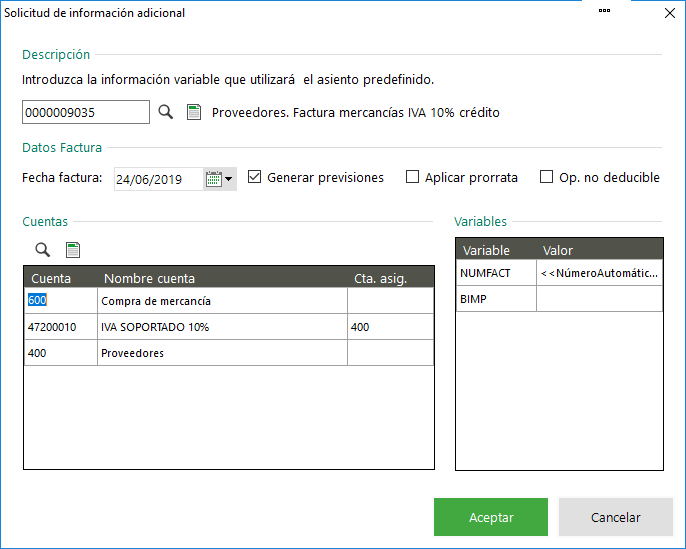
Task: Open the document icon beside the predefined entry code
Action: [x=194, y=112]
